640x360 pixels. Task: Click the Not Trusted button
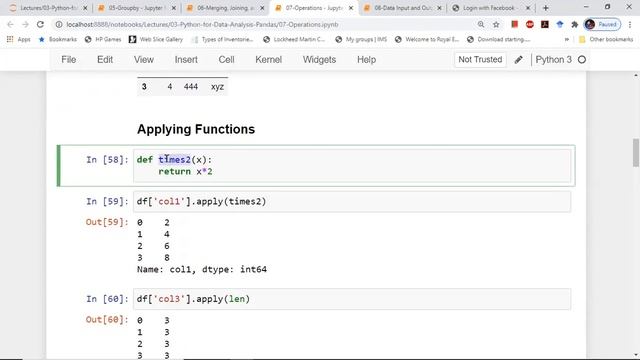coord(480,60)
